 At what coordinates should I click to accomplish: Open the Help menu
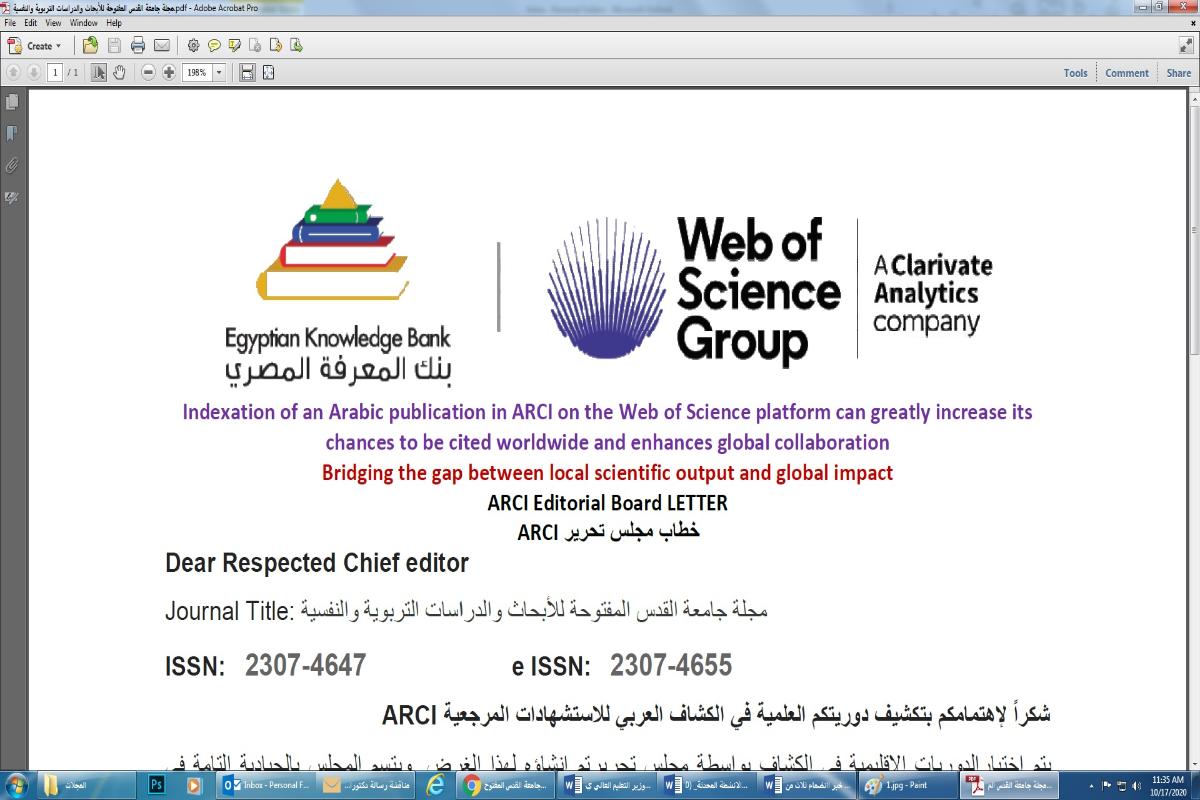[x=114, y=22]
